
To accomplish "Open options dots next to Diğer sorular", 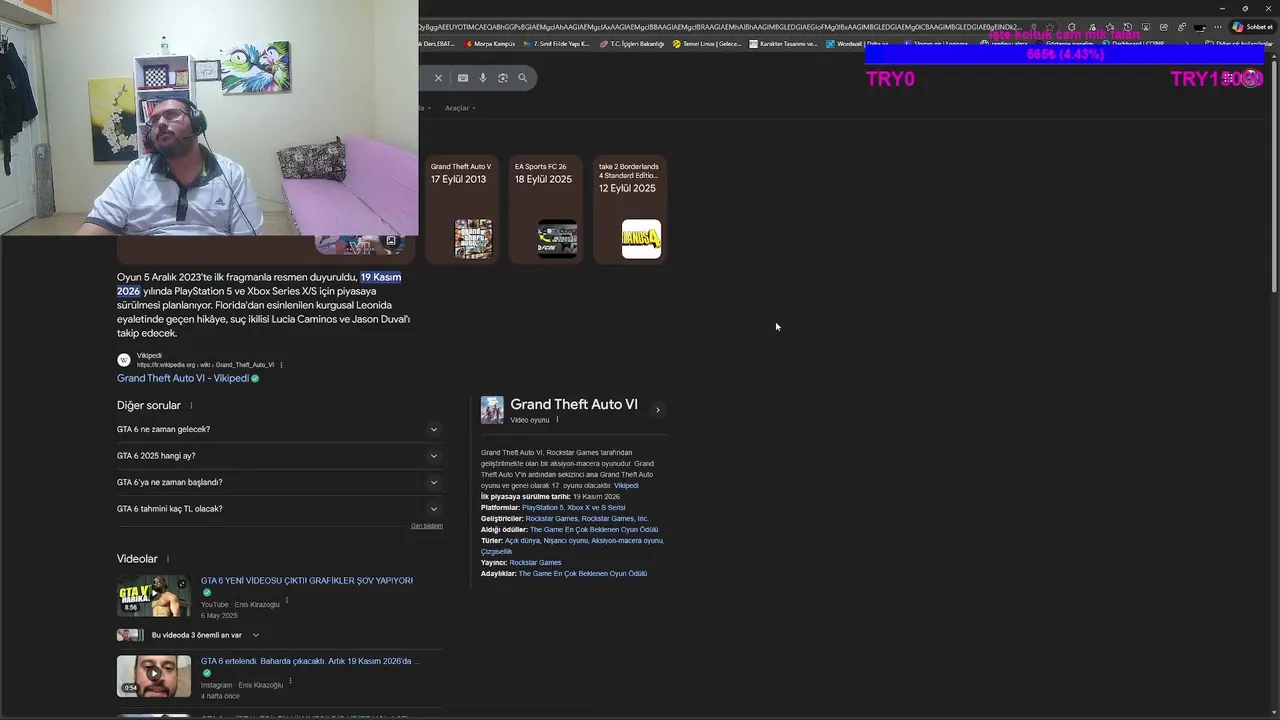I will (191, 406).
